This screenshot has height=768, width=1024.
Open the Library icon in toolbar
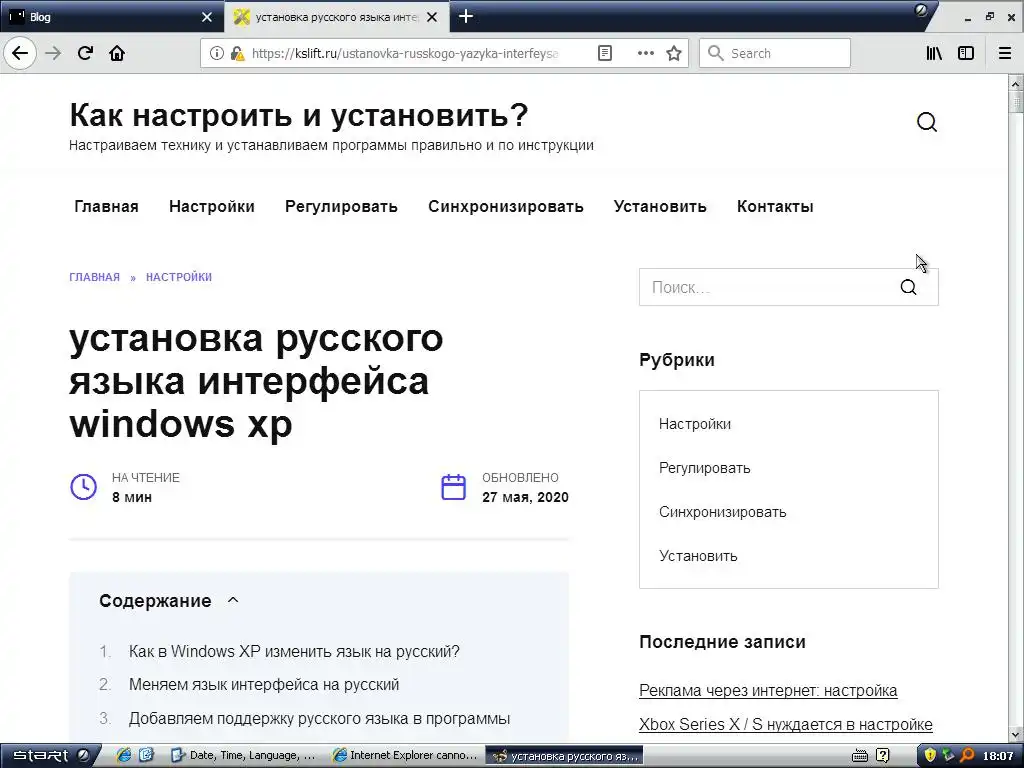pos(934,53)
